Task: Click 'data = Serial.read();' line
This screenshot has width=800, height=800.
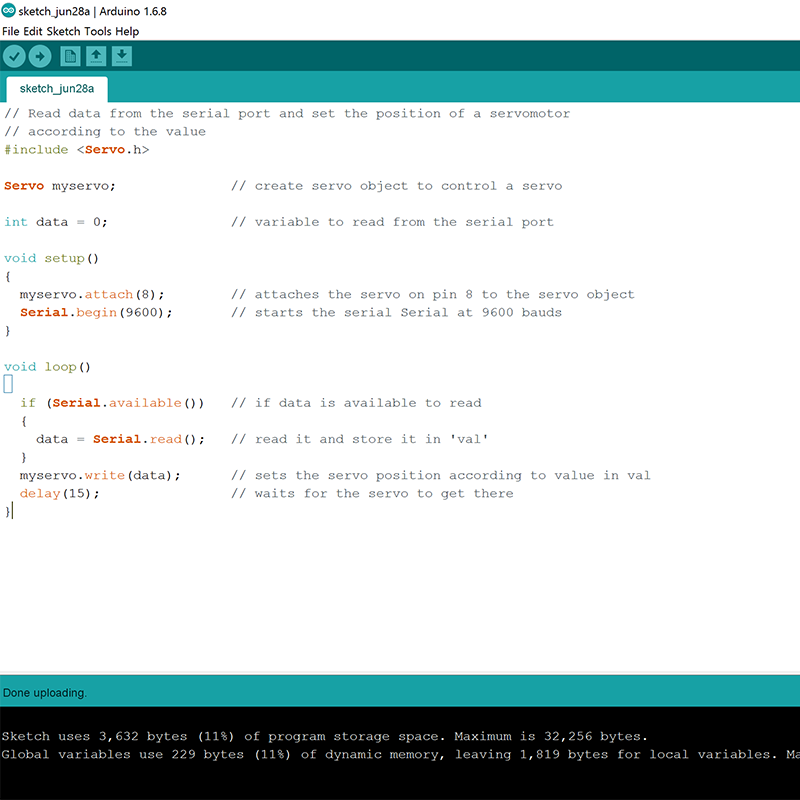Action: 120,439
